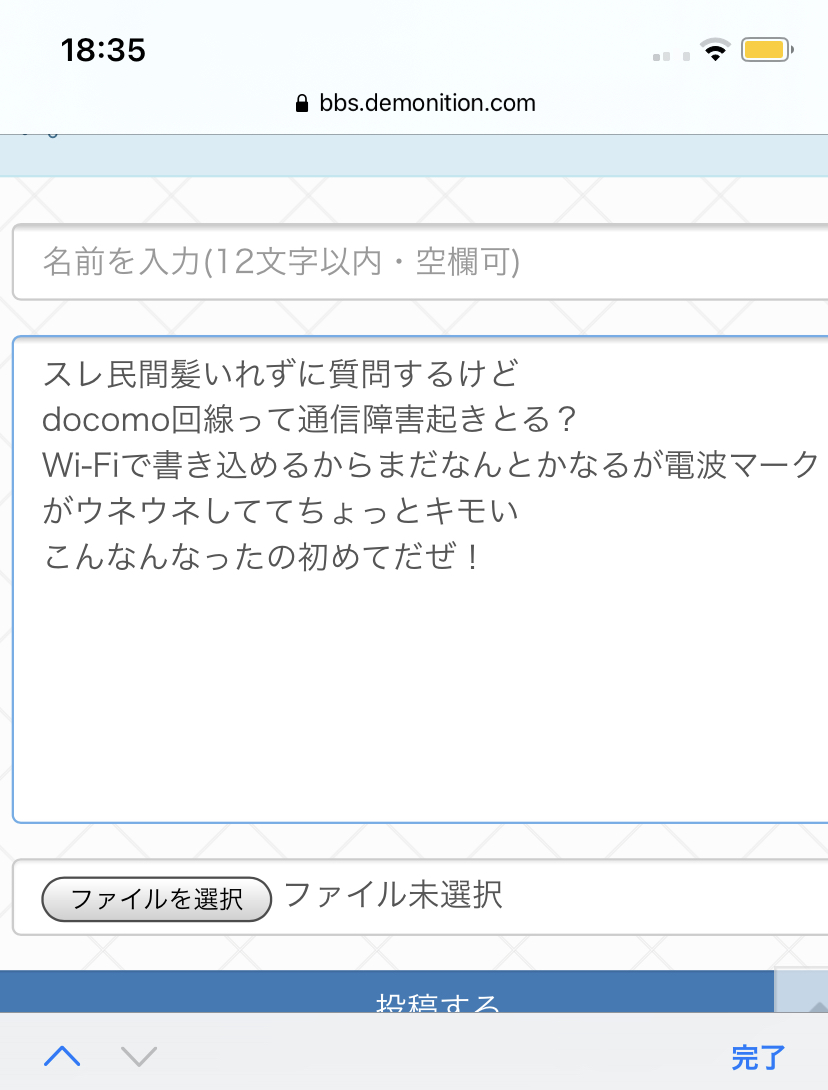Place cursor on the スレ民間髪いれずに line

coord(282,375)
